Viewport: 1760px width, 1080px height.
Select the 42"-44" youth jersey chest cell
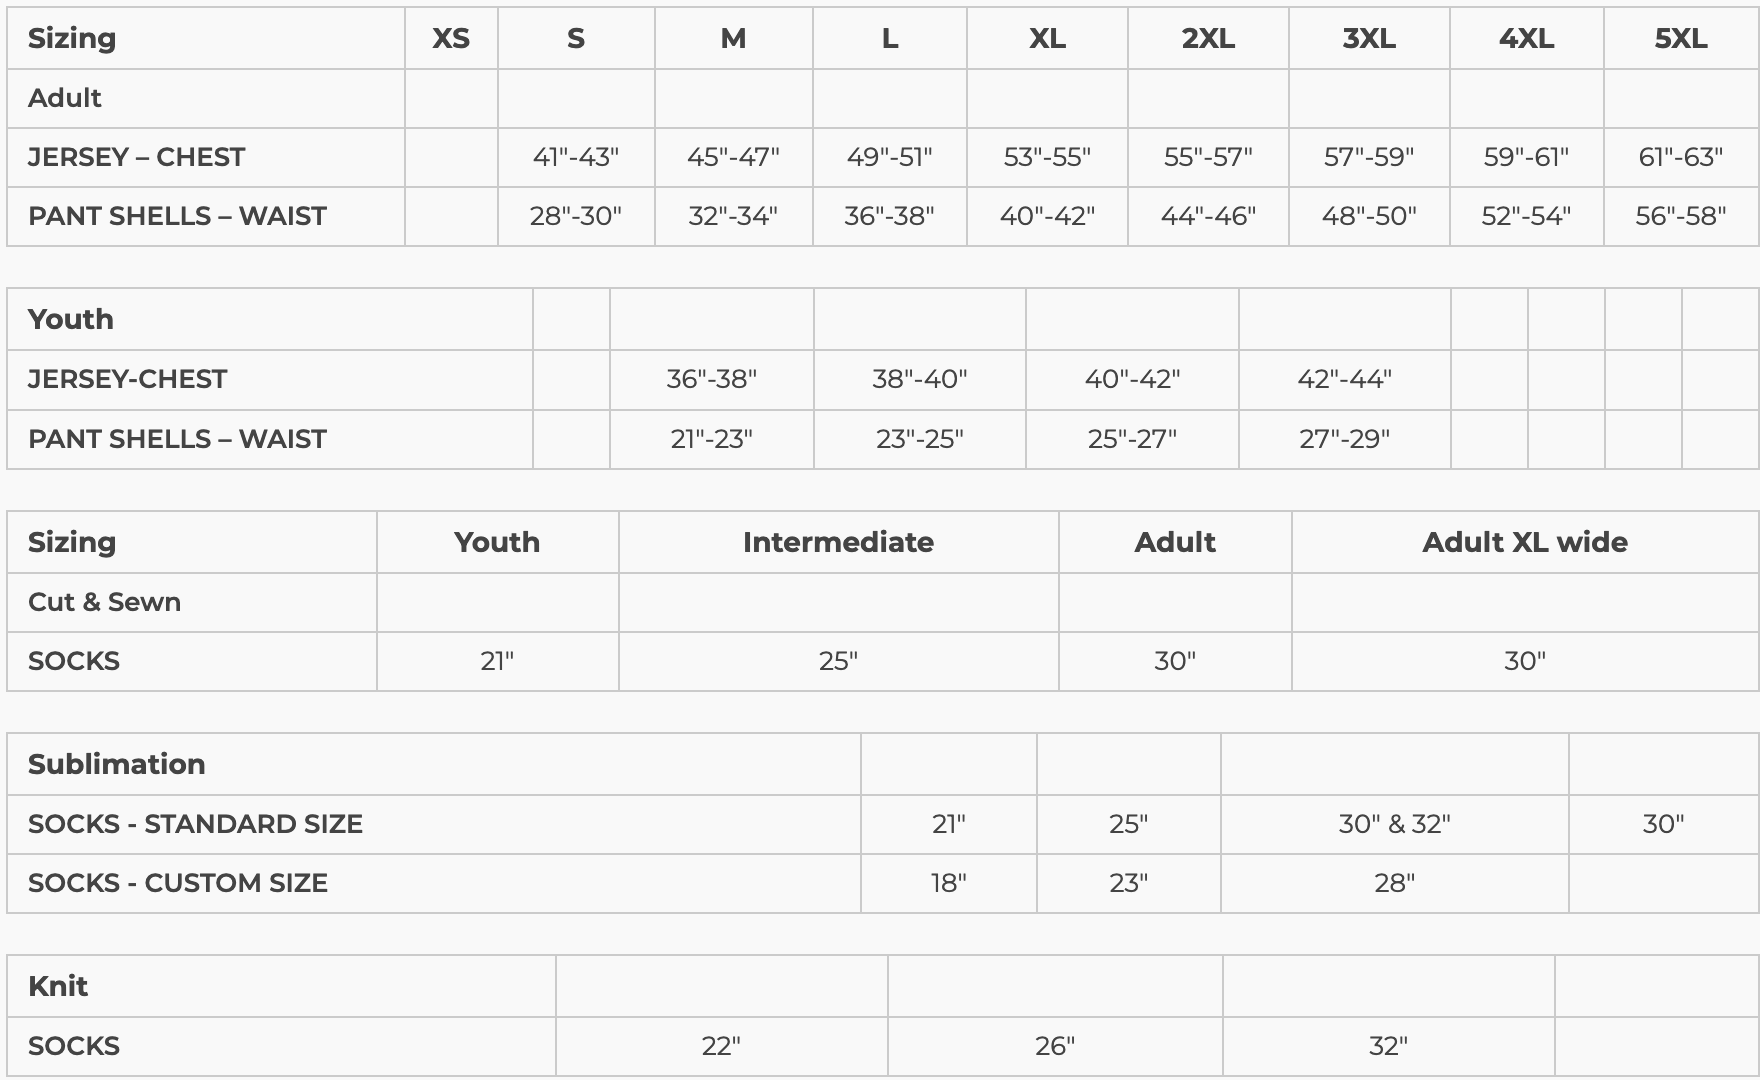click(x=1344, y=379)
